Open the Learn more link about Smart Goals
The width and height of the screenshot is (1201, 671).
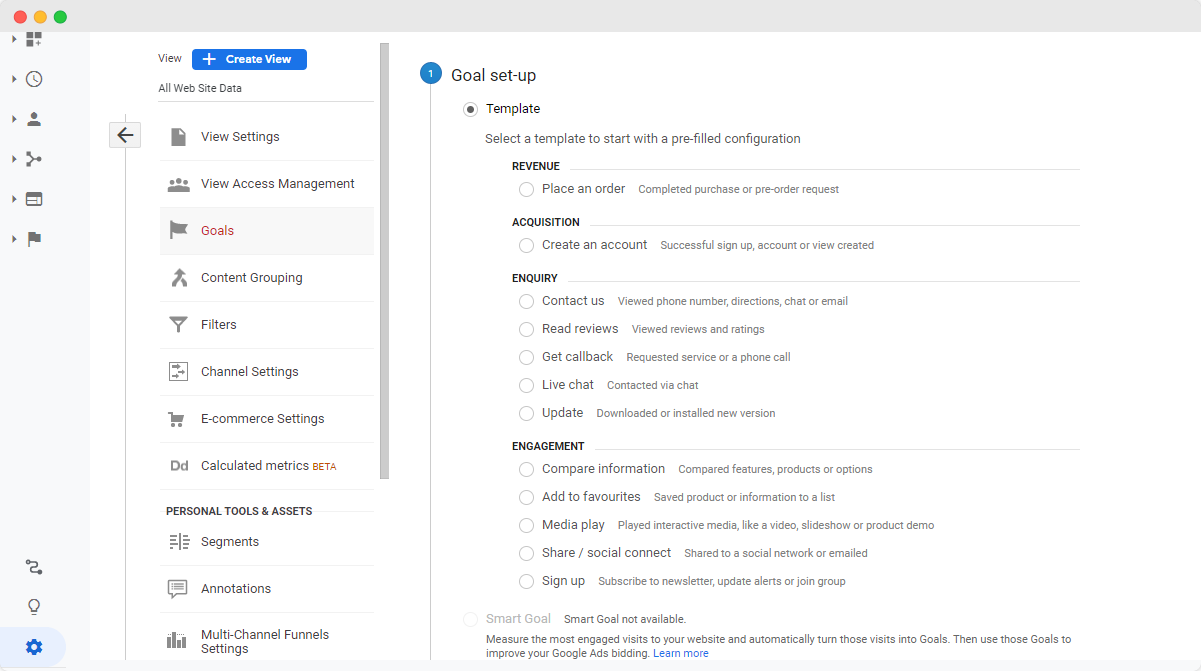(680, 651)
